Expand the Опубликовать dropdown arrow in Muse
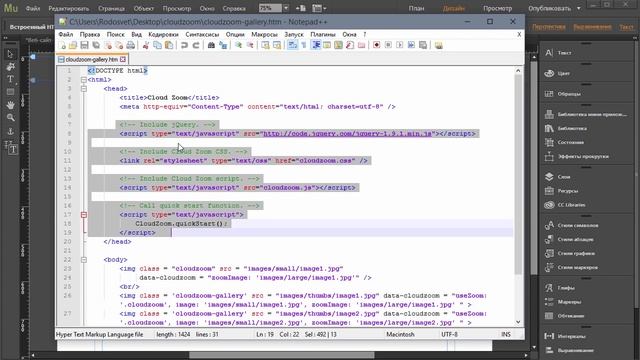This screenshot has height=360, width=640. click(x=579, y=9)
